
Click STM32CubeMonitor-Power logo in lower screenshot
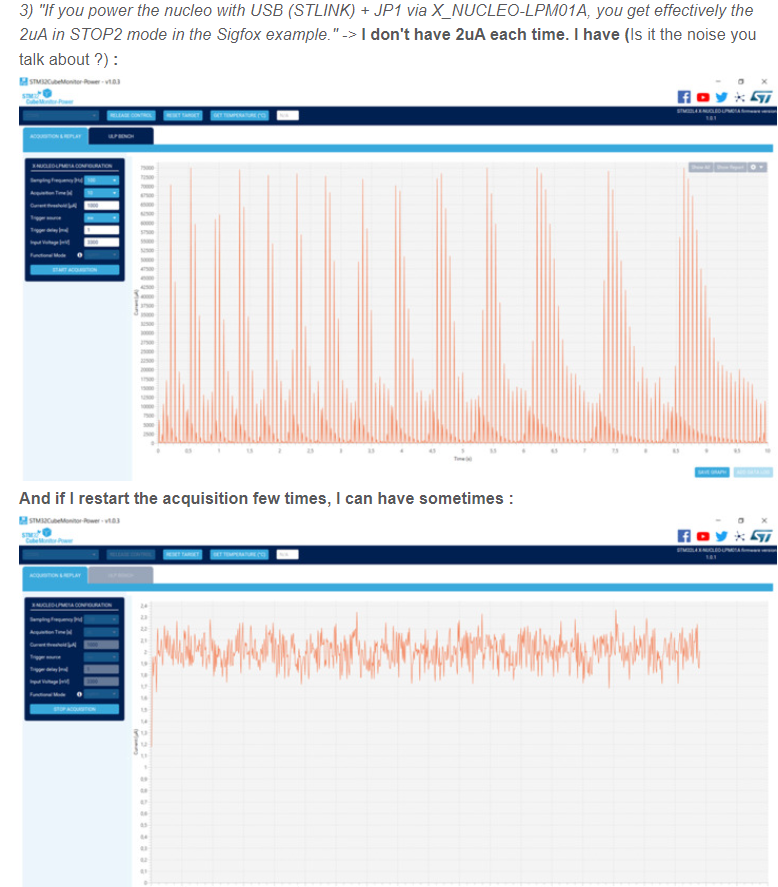pyautogui.click(x=47, y=536)
